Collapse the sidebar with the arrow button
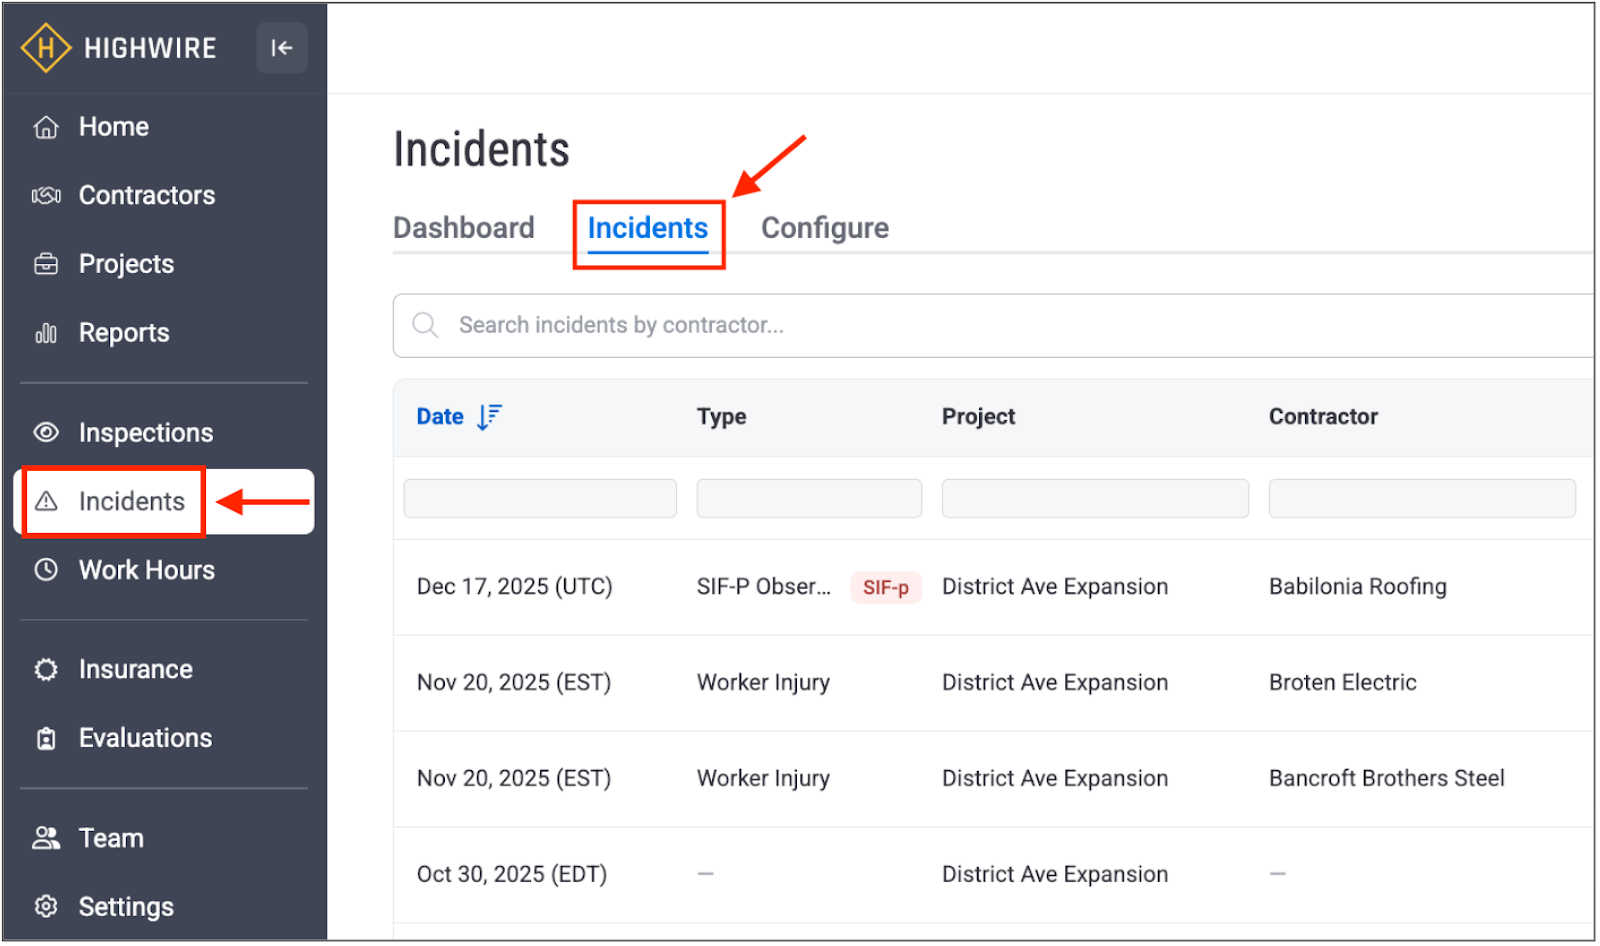The height and width of the screenshot is (946, 1600). pos(281,48)
